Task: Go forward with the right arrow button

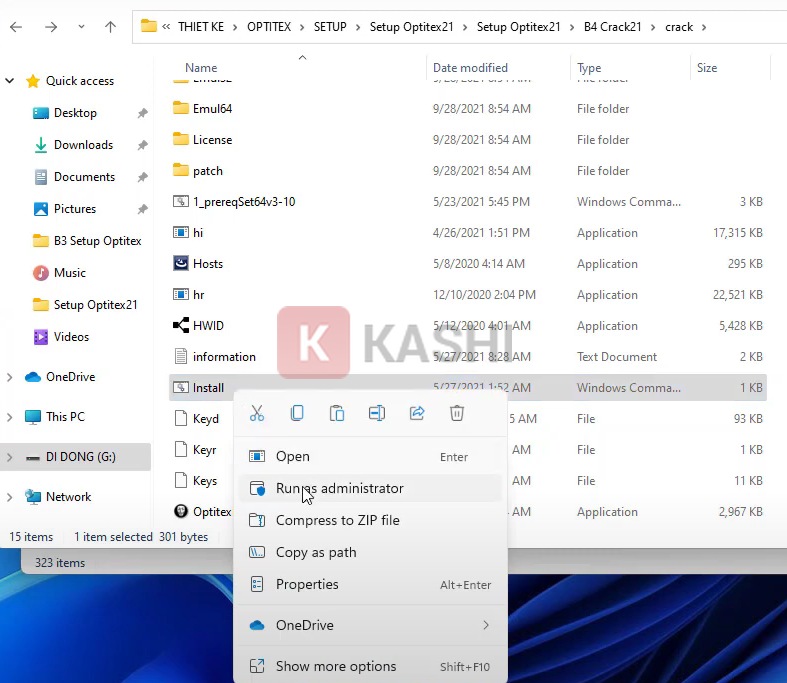Action: (x=51, y=27)
